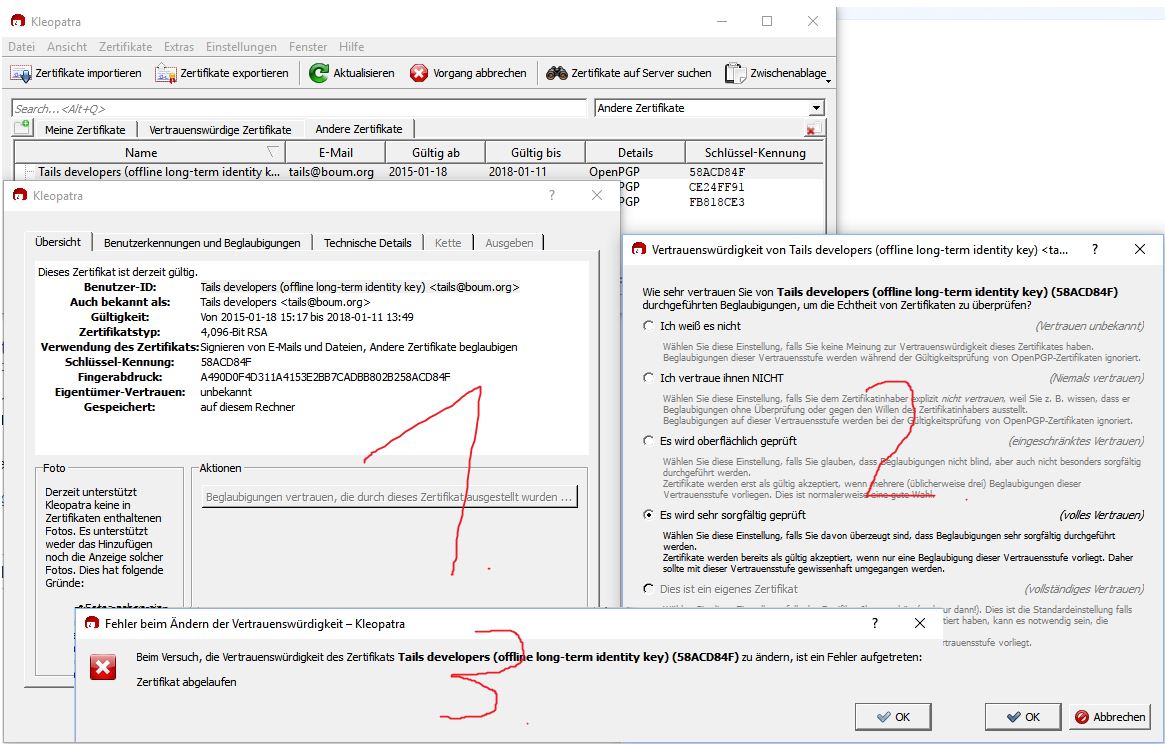
Task: Open the Kette tab
Action: coord(448,243)
